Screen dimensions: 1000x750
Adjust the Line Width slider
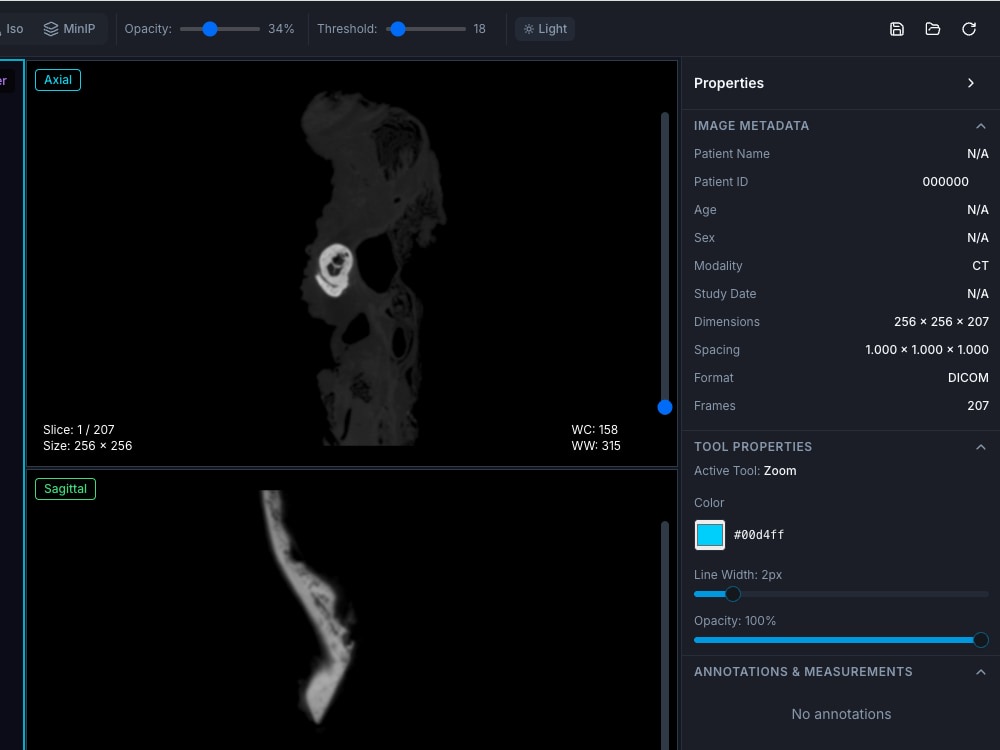(841, 594)
